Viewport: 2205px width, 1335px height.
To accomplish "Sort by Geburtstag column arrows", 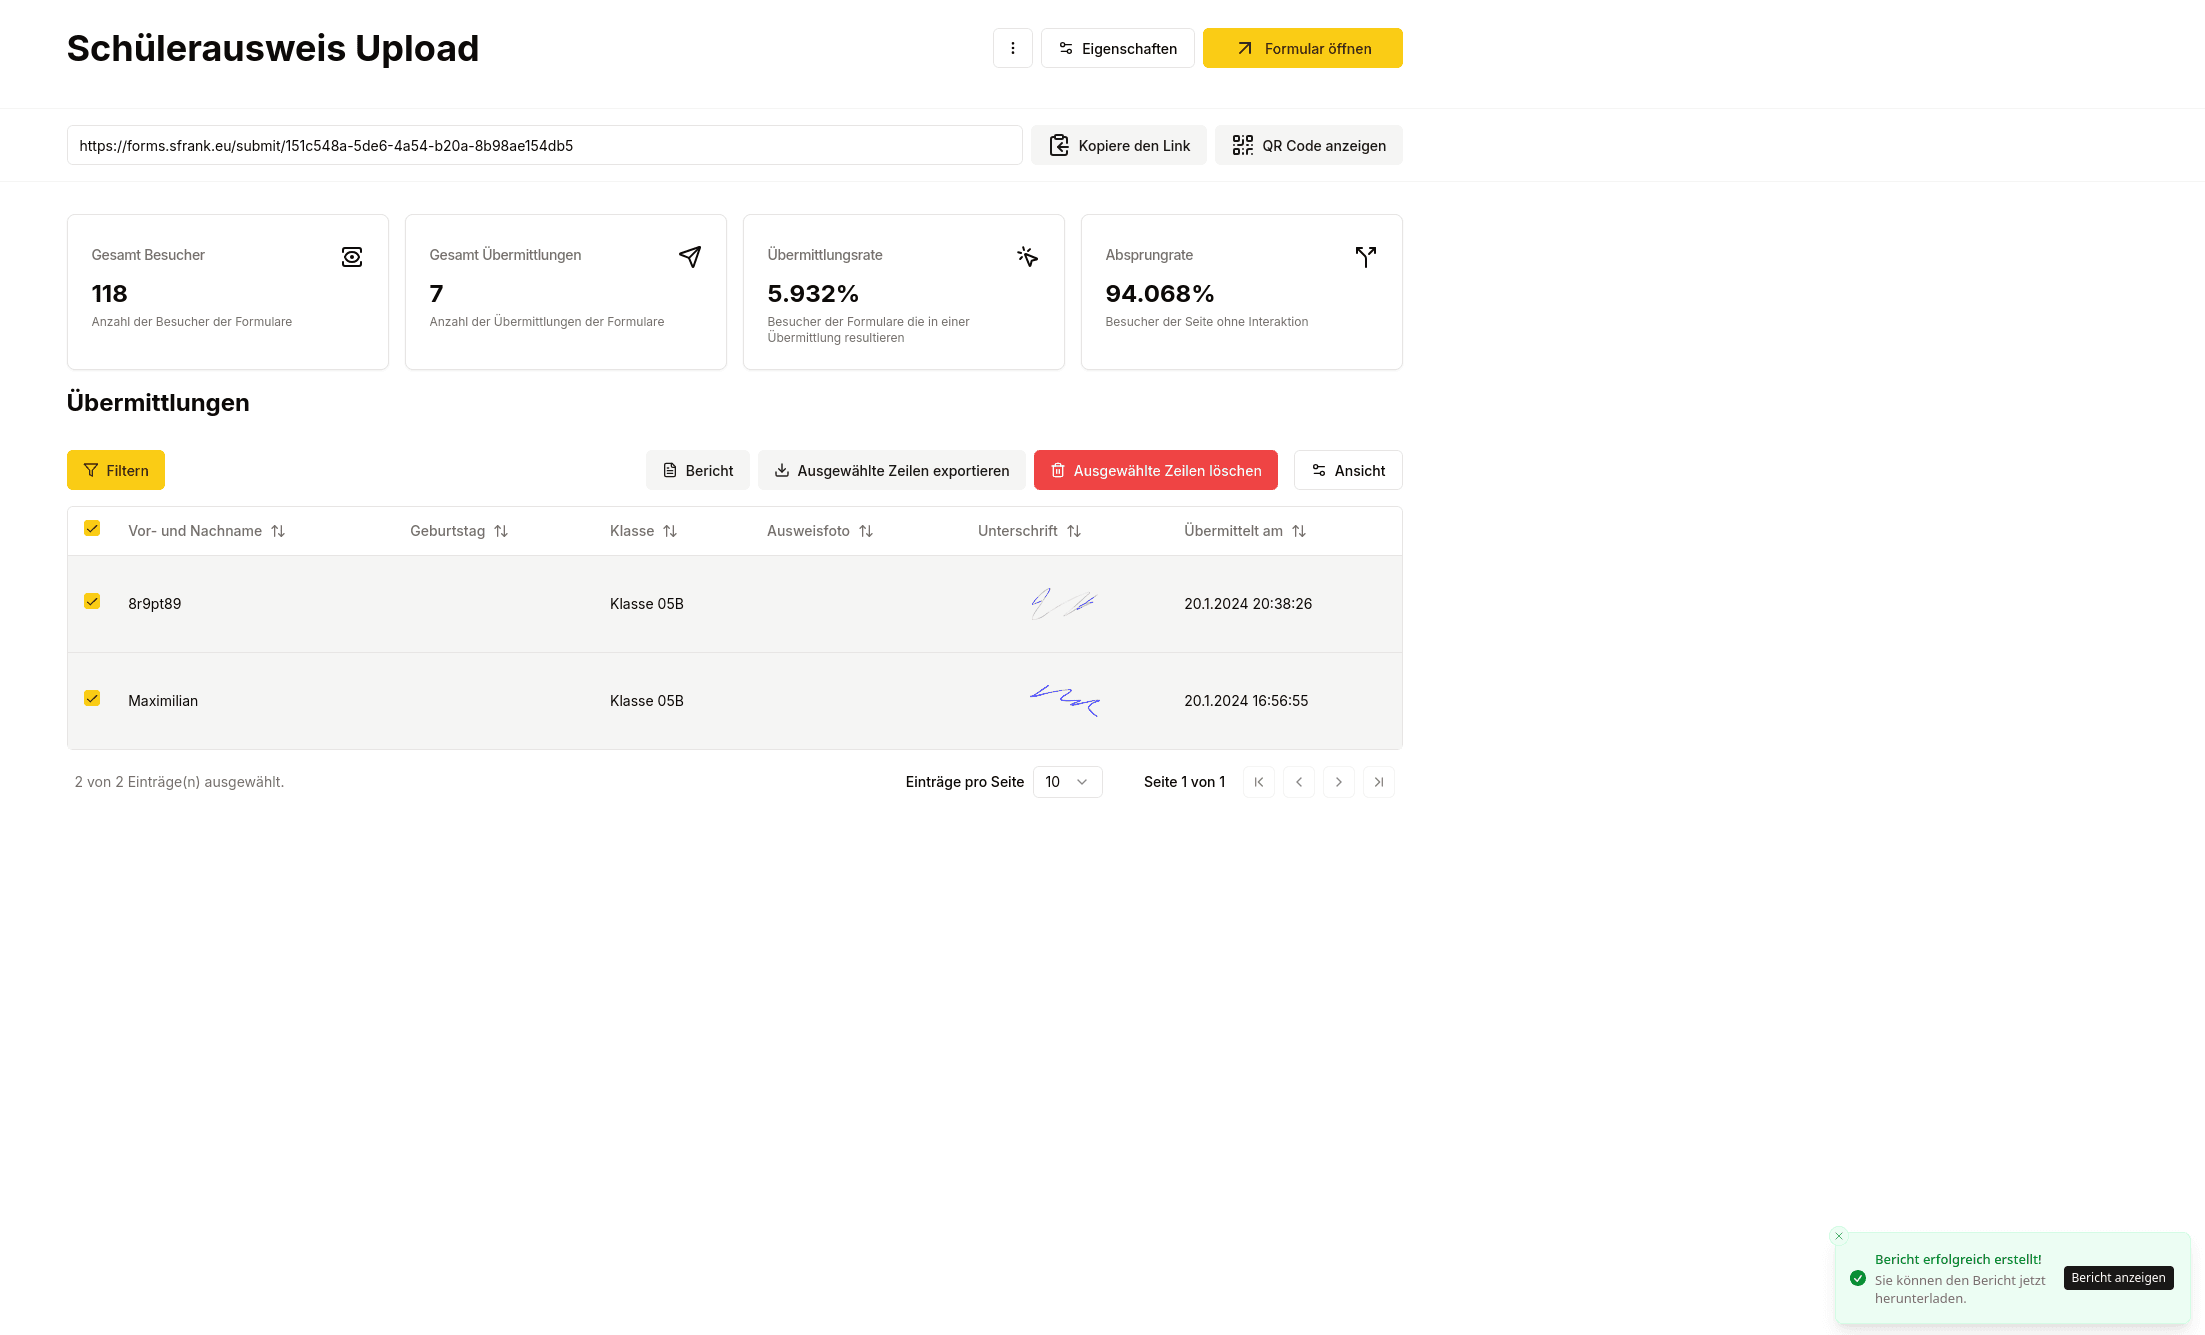I will pos(501,531).
